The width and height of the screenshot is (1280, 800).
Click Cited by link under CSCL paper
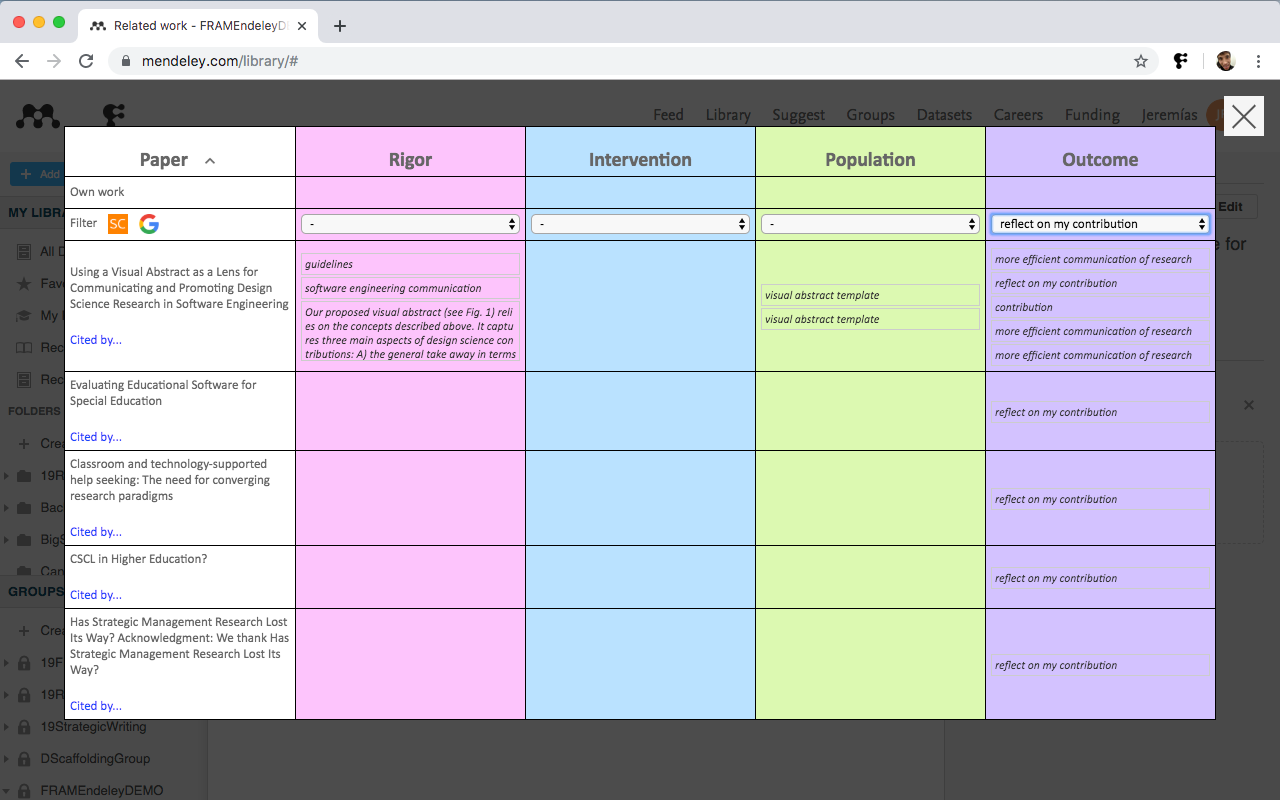(x=96, y=595)
